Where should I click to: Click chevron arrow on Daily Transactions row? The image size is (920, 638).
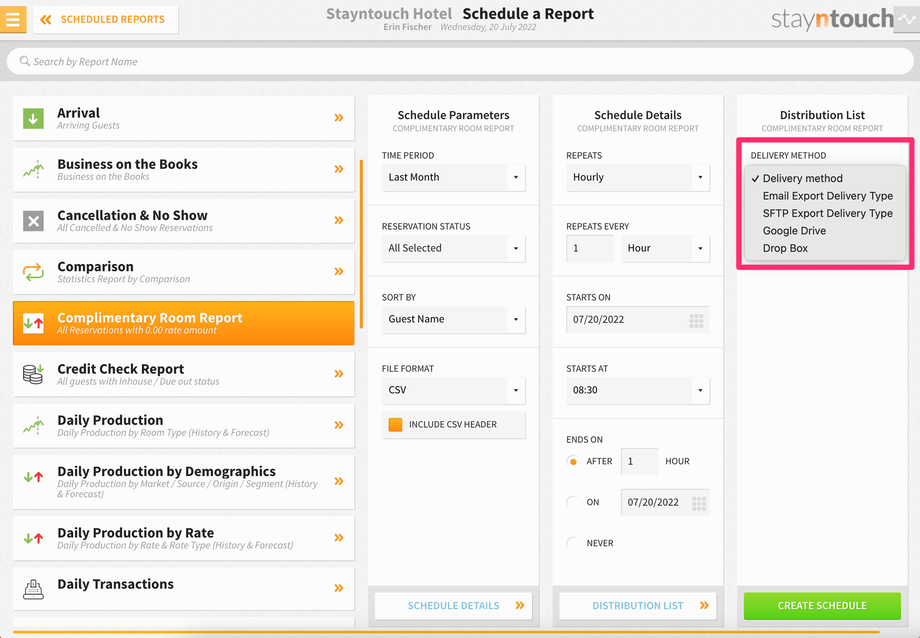[x=339, y=588]
